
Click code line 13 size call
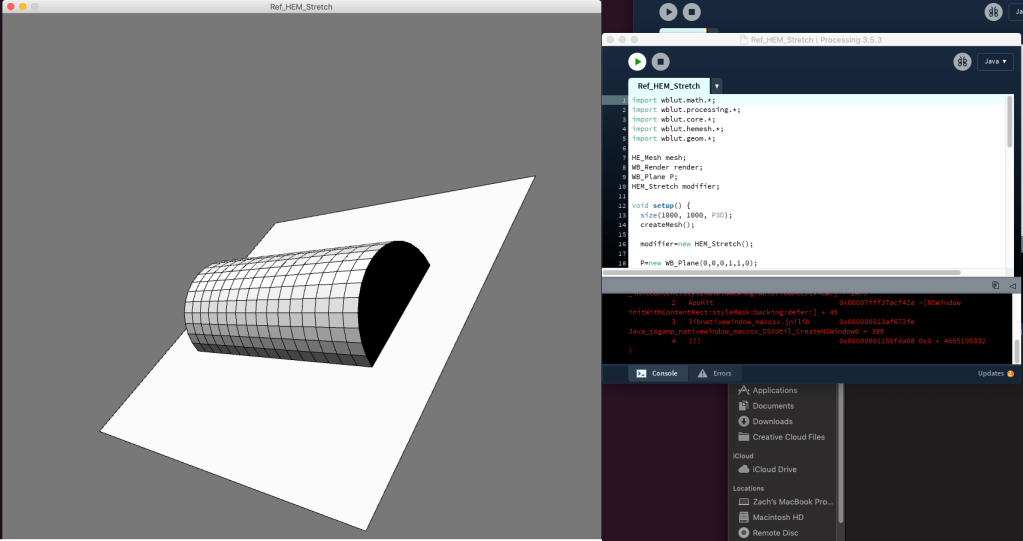[x=680, y=215]
